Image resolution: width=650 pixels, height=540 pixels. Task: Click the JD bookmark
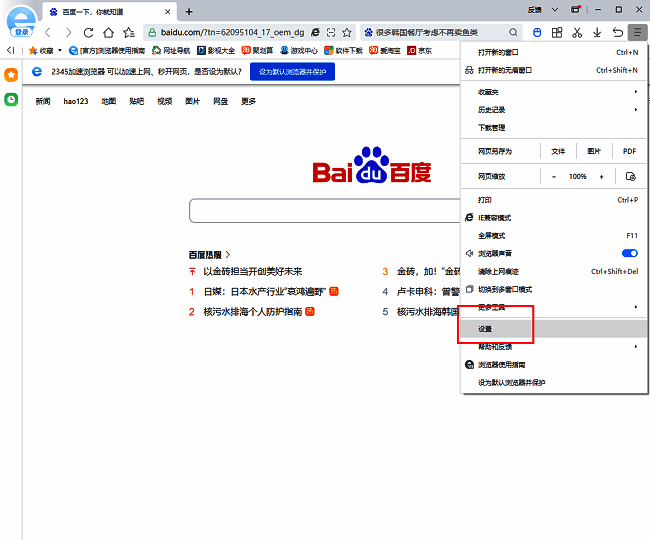[420, 51]
